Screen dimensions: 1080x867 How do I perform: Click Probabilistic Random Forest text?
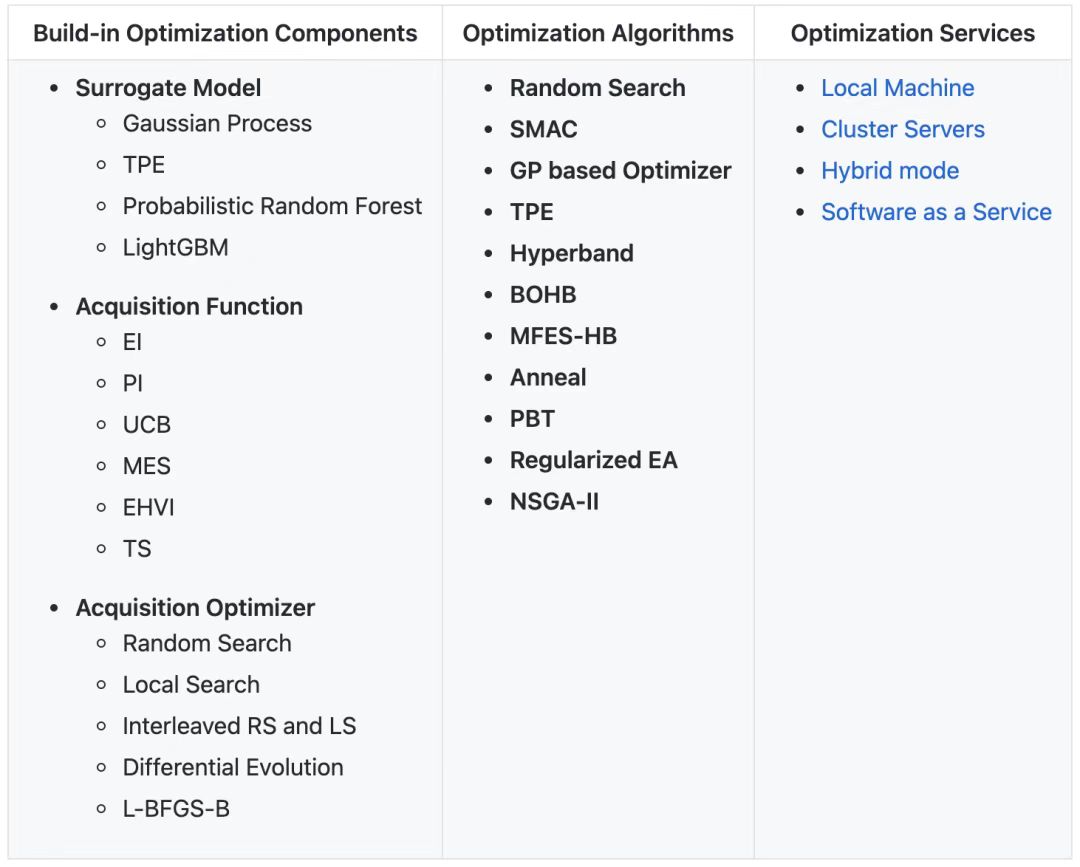coord(272,206)
